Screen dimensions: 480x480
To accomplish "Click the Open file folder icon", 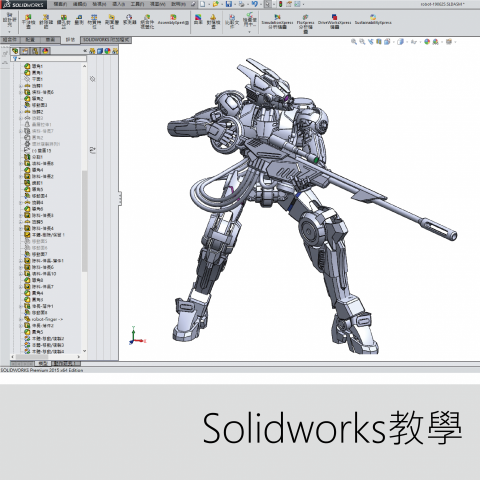I will coord(216,4).
